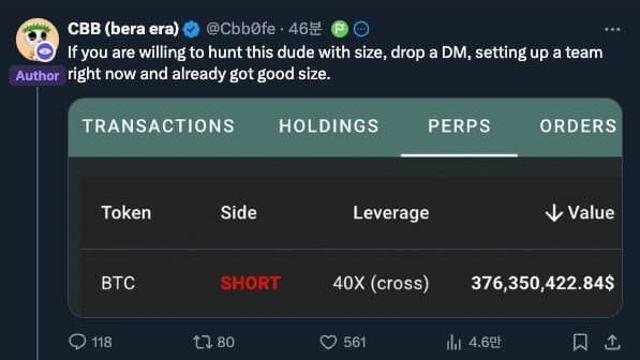Open the three-dot more options menu
640x360 pixels.
click(612, 29)
